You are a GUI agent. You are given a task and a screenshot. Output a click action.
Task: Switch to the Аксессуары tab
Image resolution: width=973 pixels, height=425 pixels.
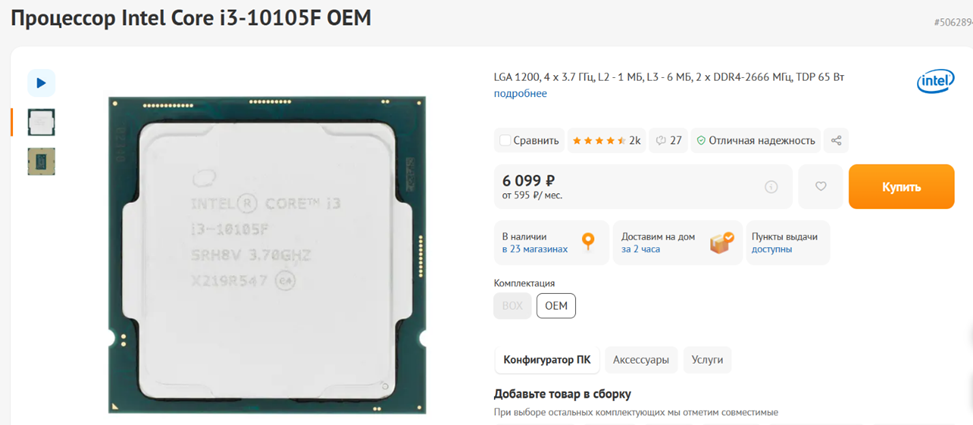point(641,360)
